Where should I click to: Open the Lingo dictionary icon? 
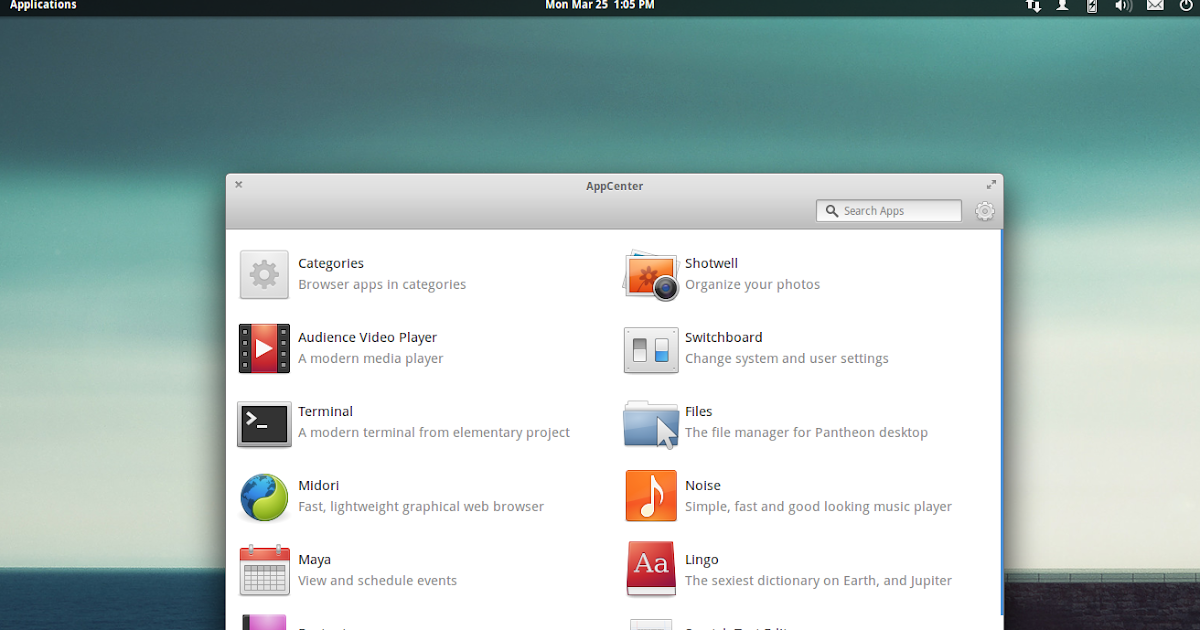(x=651, y=569)
